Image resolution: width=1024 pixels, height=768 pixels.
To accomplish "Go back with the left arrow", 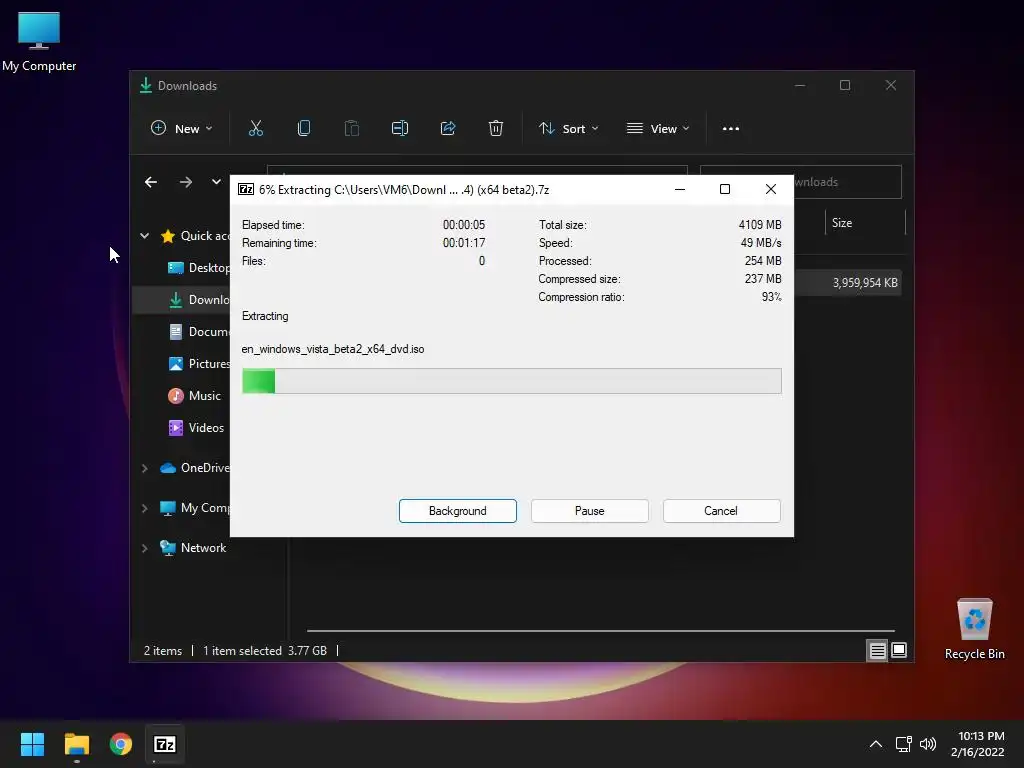I will coord(151,182).
